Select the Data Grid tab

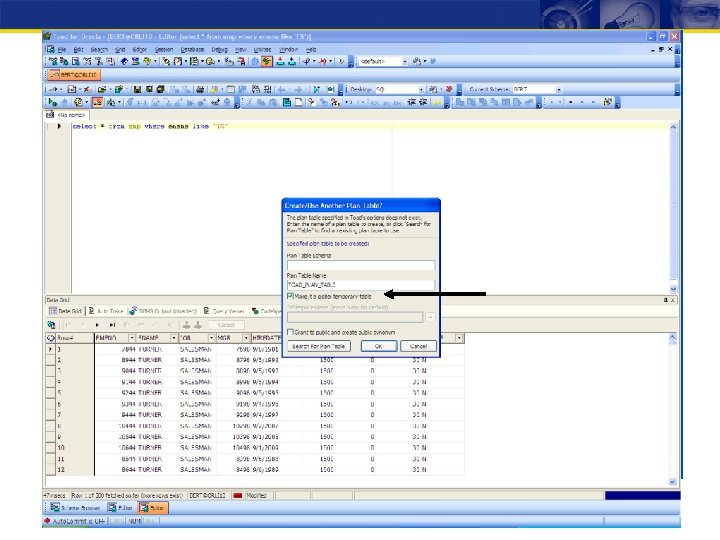[66, 311]
